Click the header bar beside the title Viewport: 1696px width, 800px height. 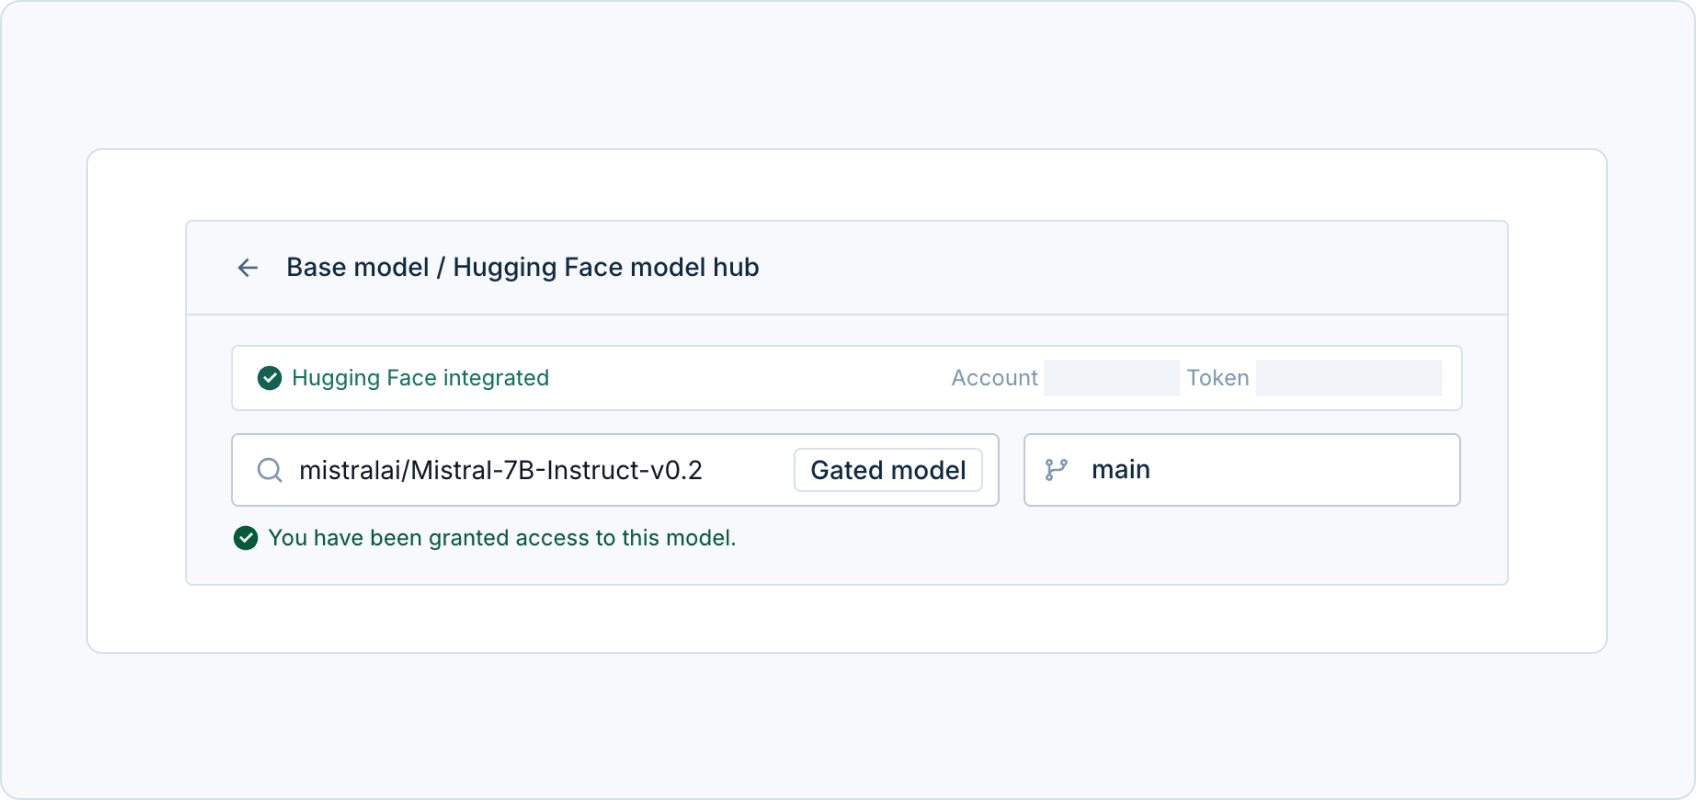pyautogui.click(x=1130, y=268)
